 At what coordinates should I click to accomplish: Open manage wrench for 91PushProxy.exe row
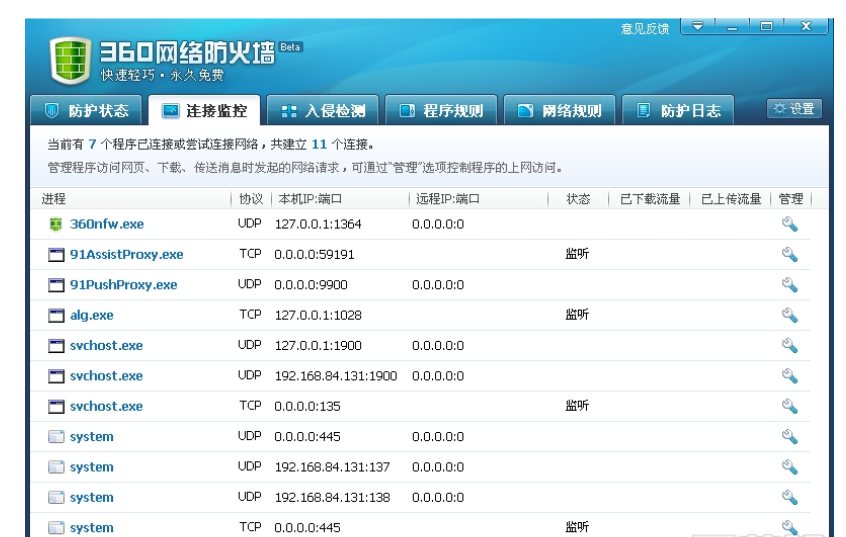click(789, 284)
